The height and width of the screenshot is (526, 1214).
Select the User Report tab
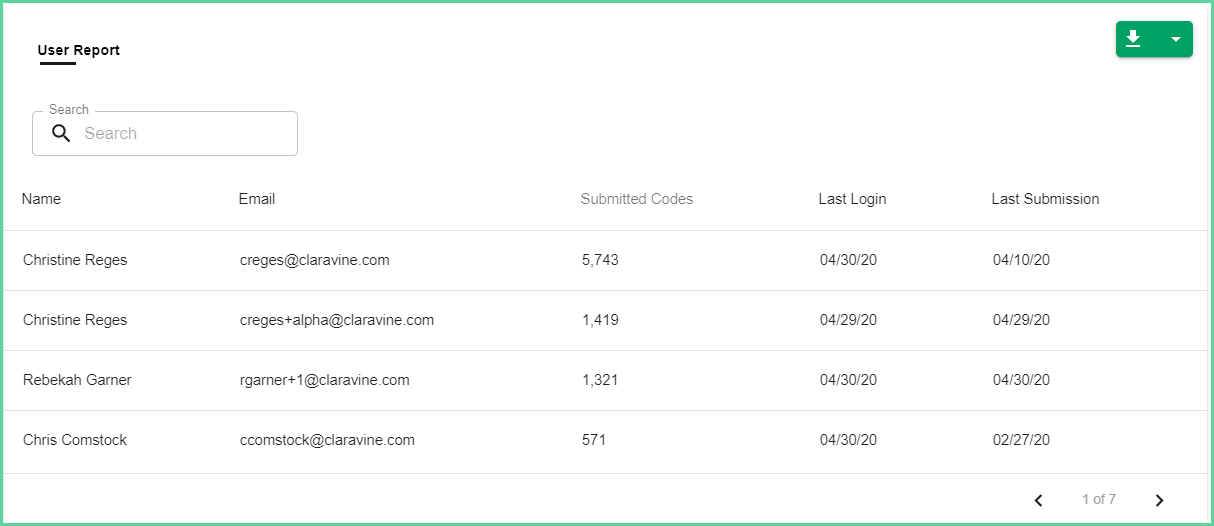(79, 50)
